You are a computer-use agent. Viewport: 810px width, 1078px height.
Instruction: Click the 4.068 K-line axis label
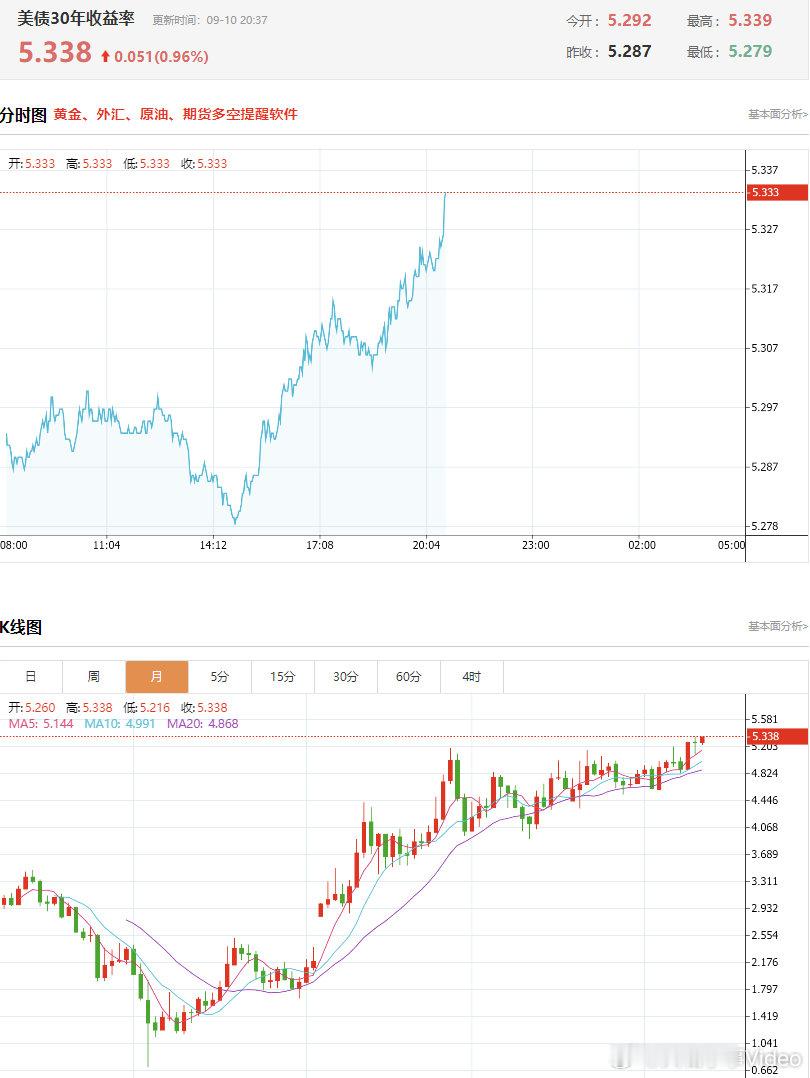tap(765, 827)
